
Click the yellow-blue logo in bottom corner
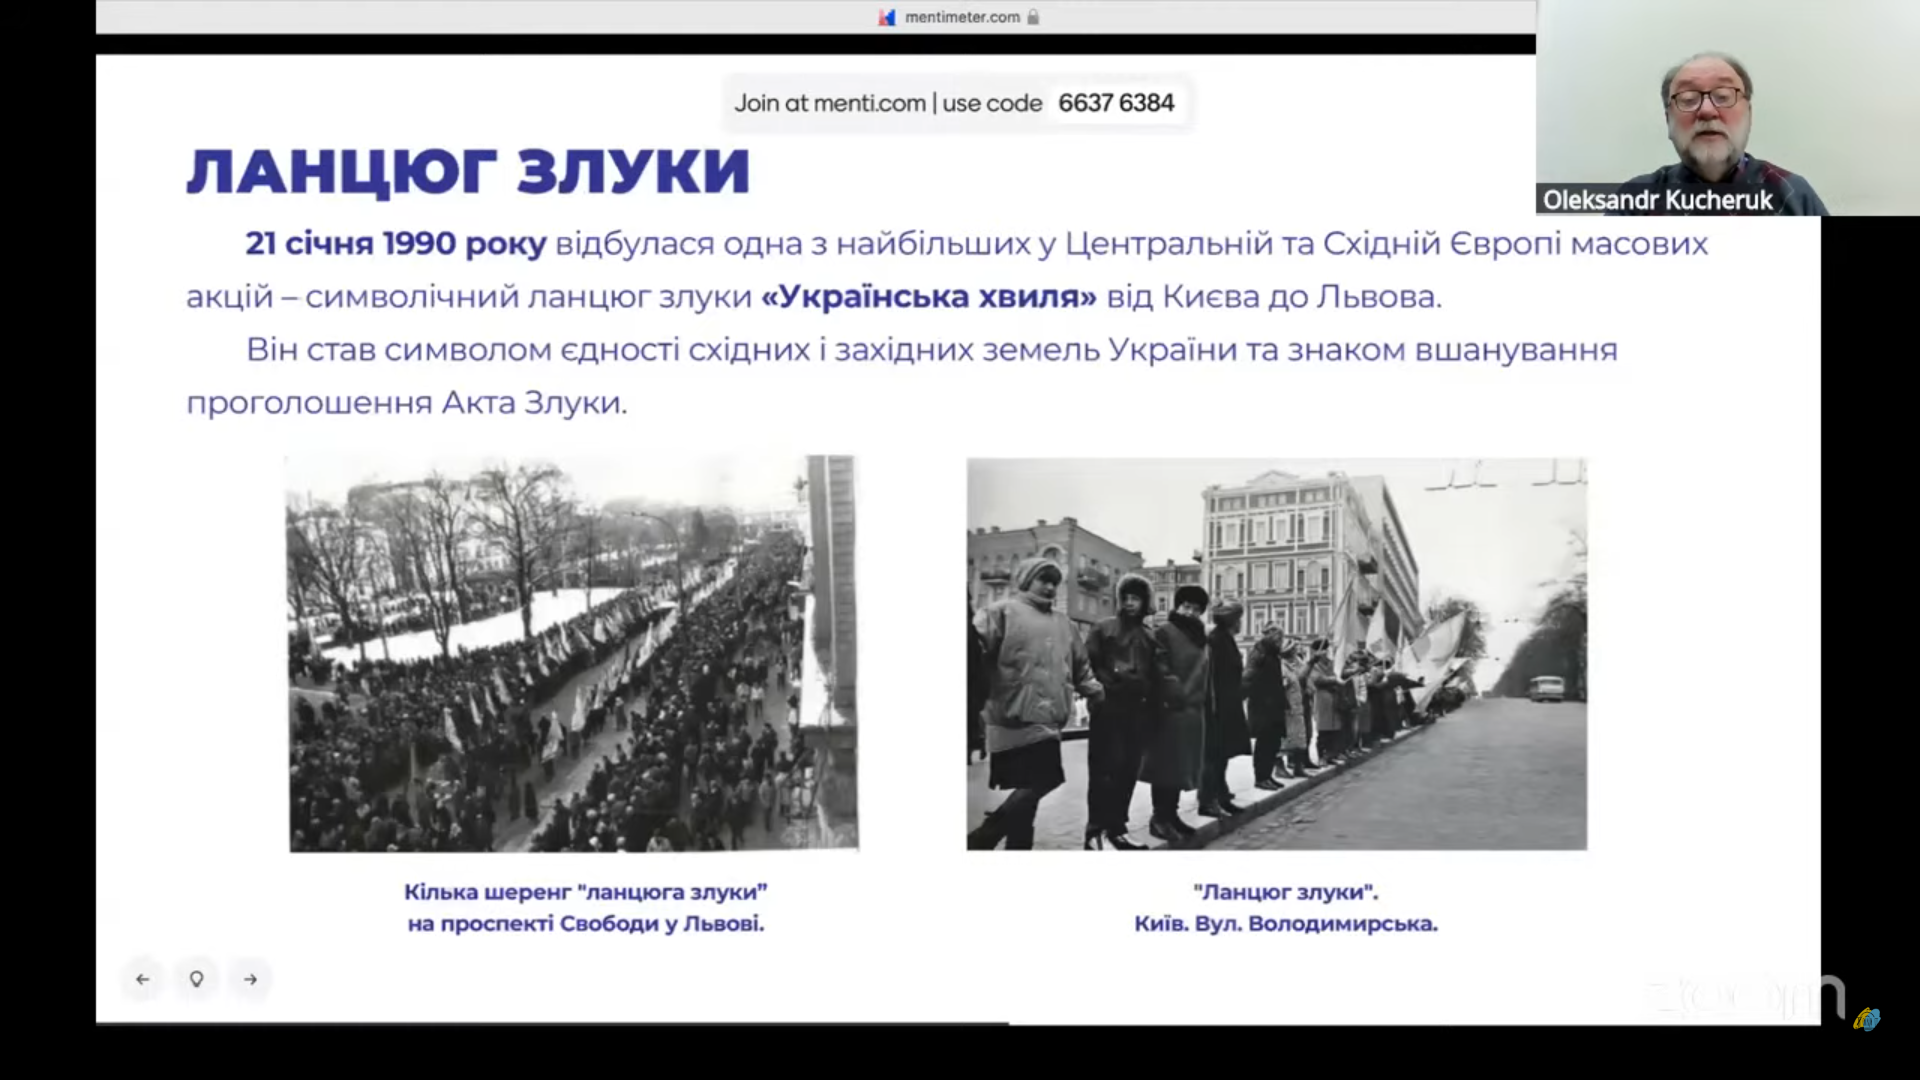pyautogui.click(x=1866, y=1019)
